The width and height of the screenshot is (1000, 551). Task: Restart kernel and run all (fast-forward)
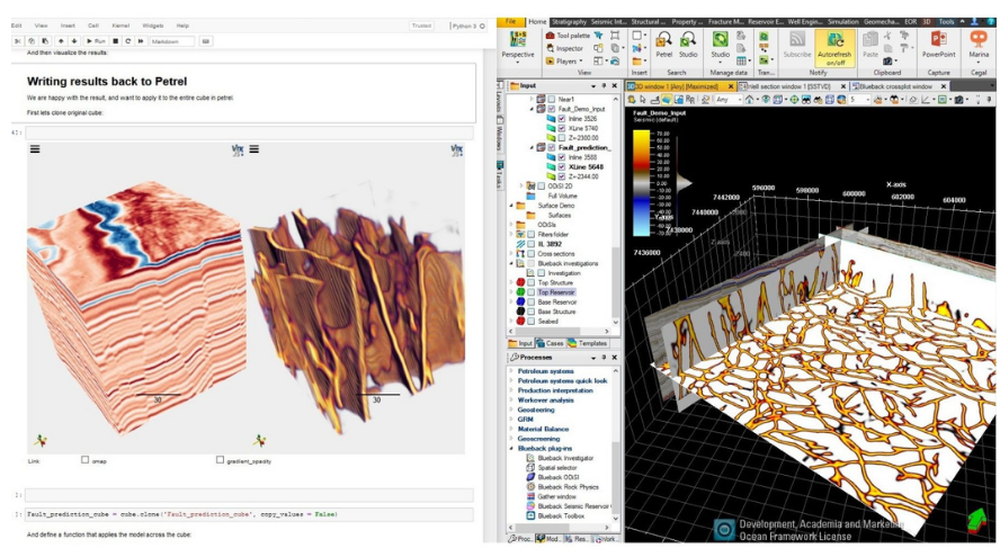141,41
